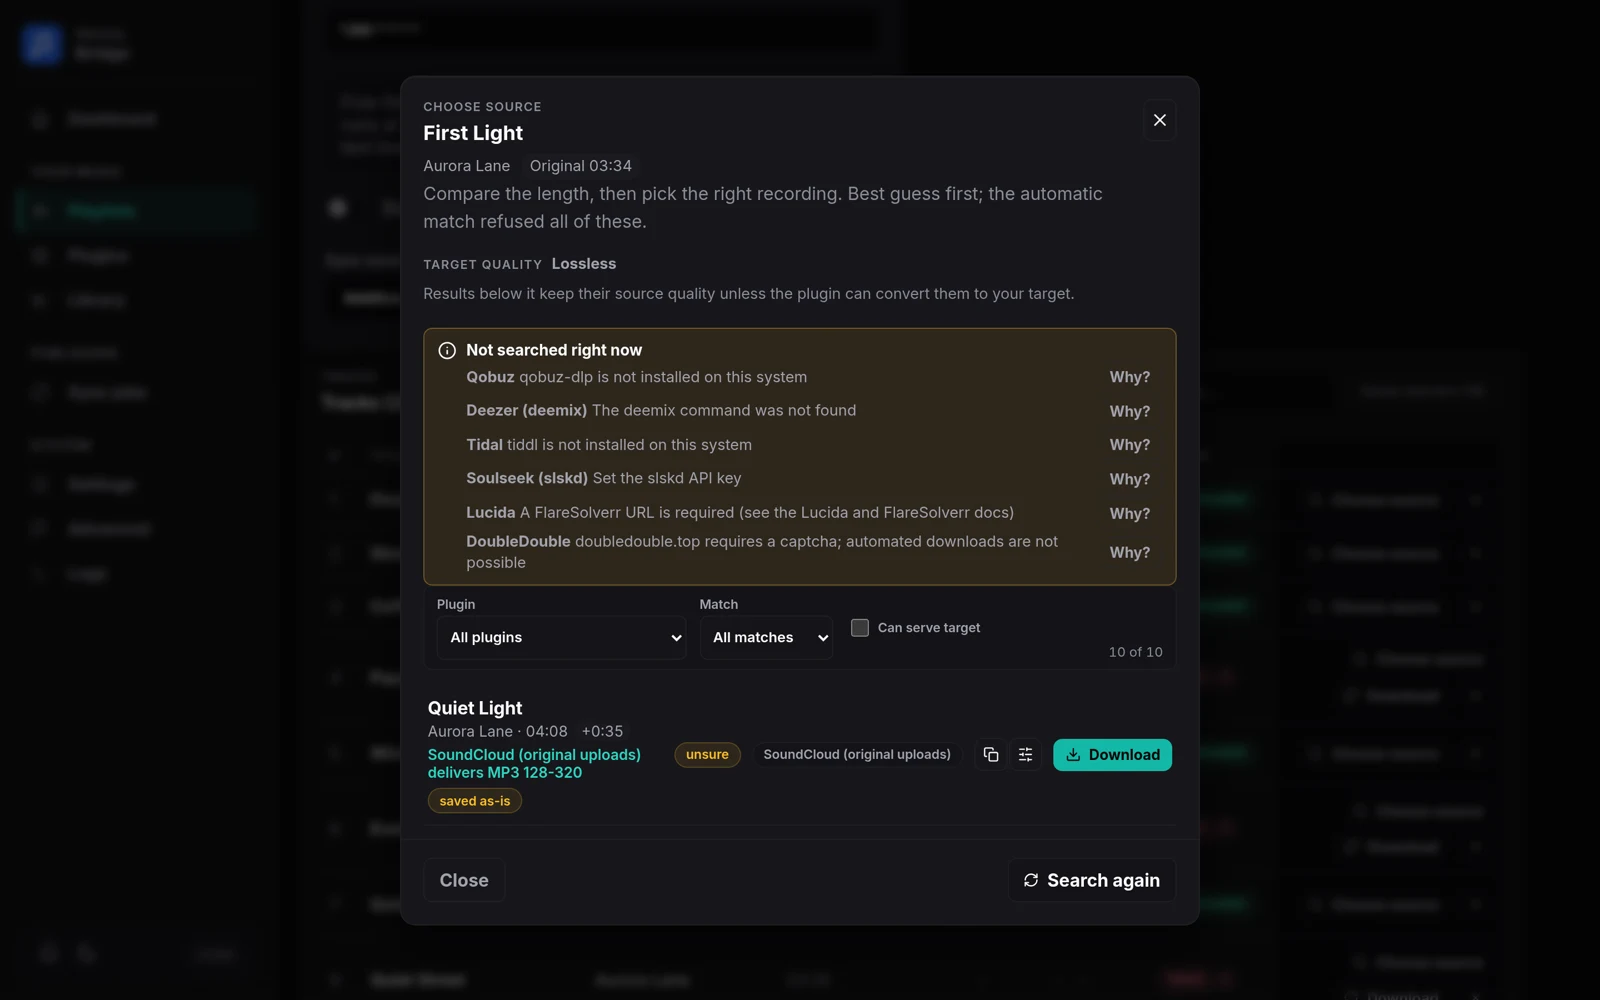Enable the Can serve target checkbox
1600x1000 pixels.
point(859,628)
